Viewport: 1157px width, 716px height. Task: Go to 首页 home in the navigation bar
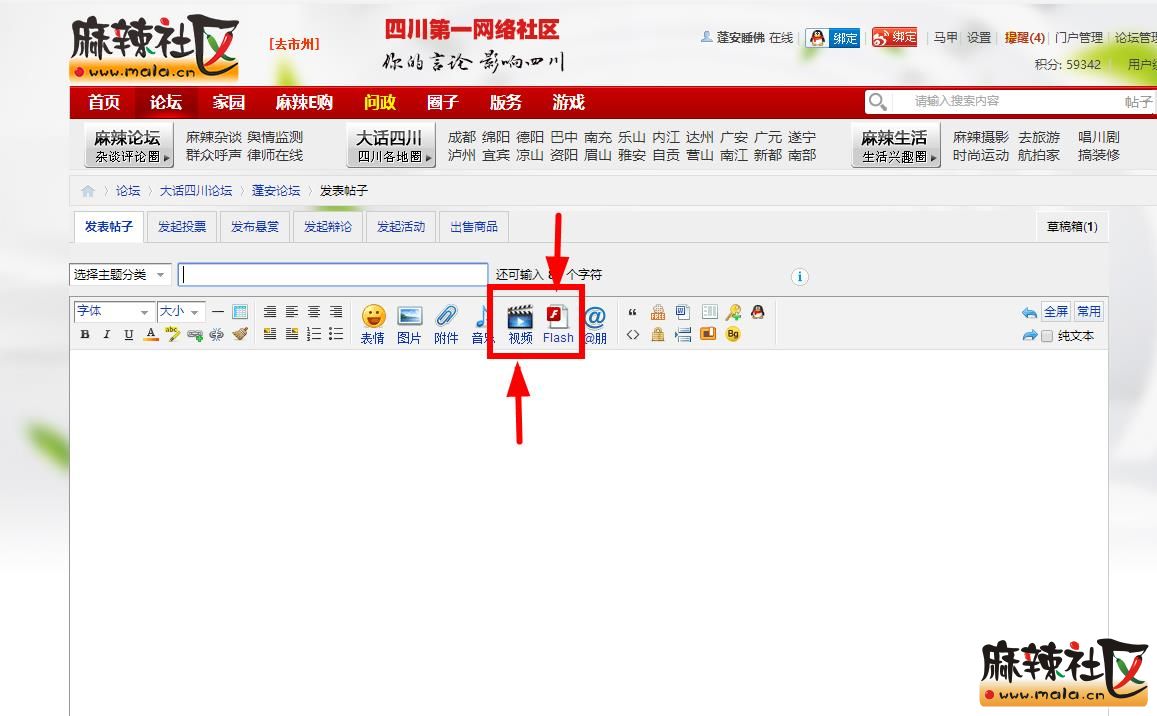103,102
